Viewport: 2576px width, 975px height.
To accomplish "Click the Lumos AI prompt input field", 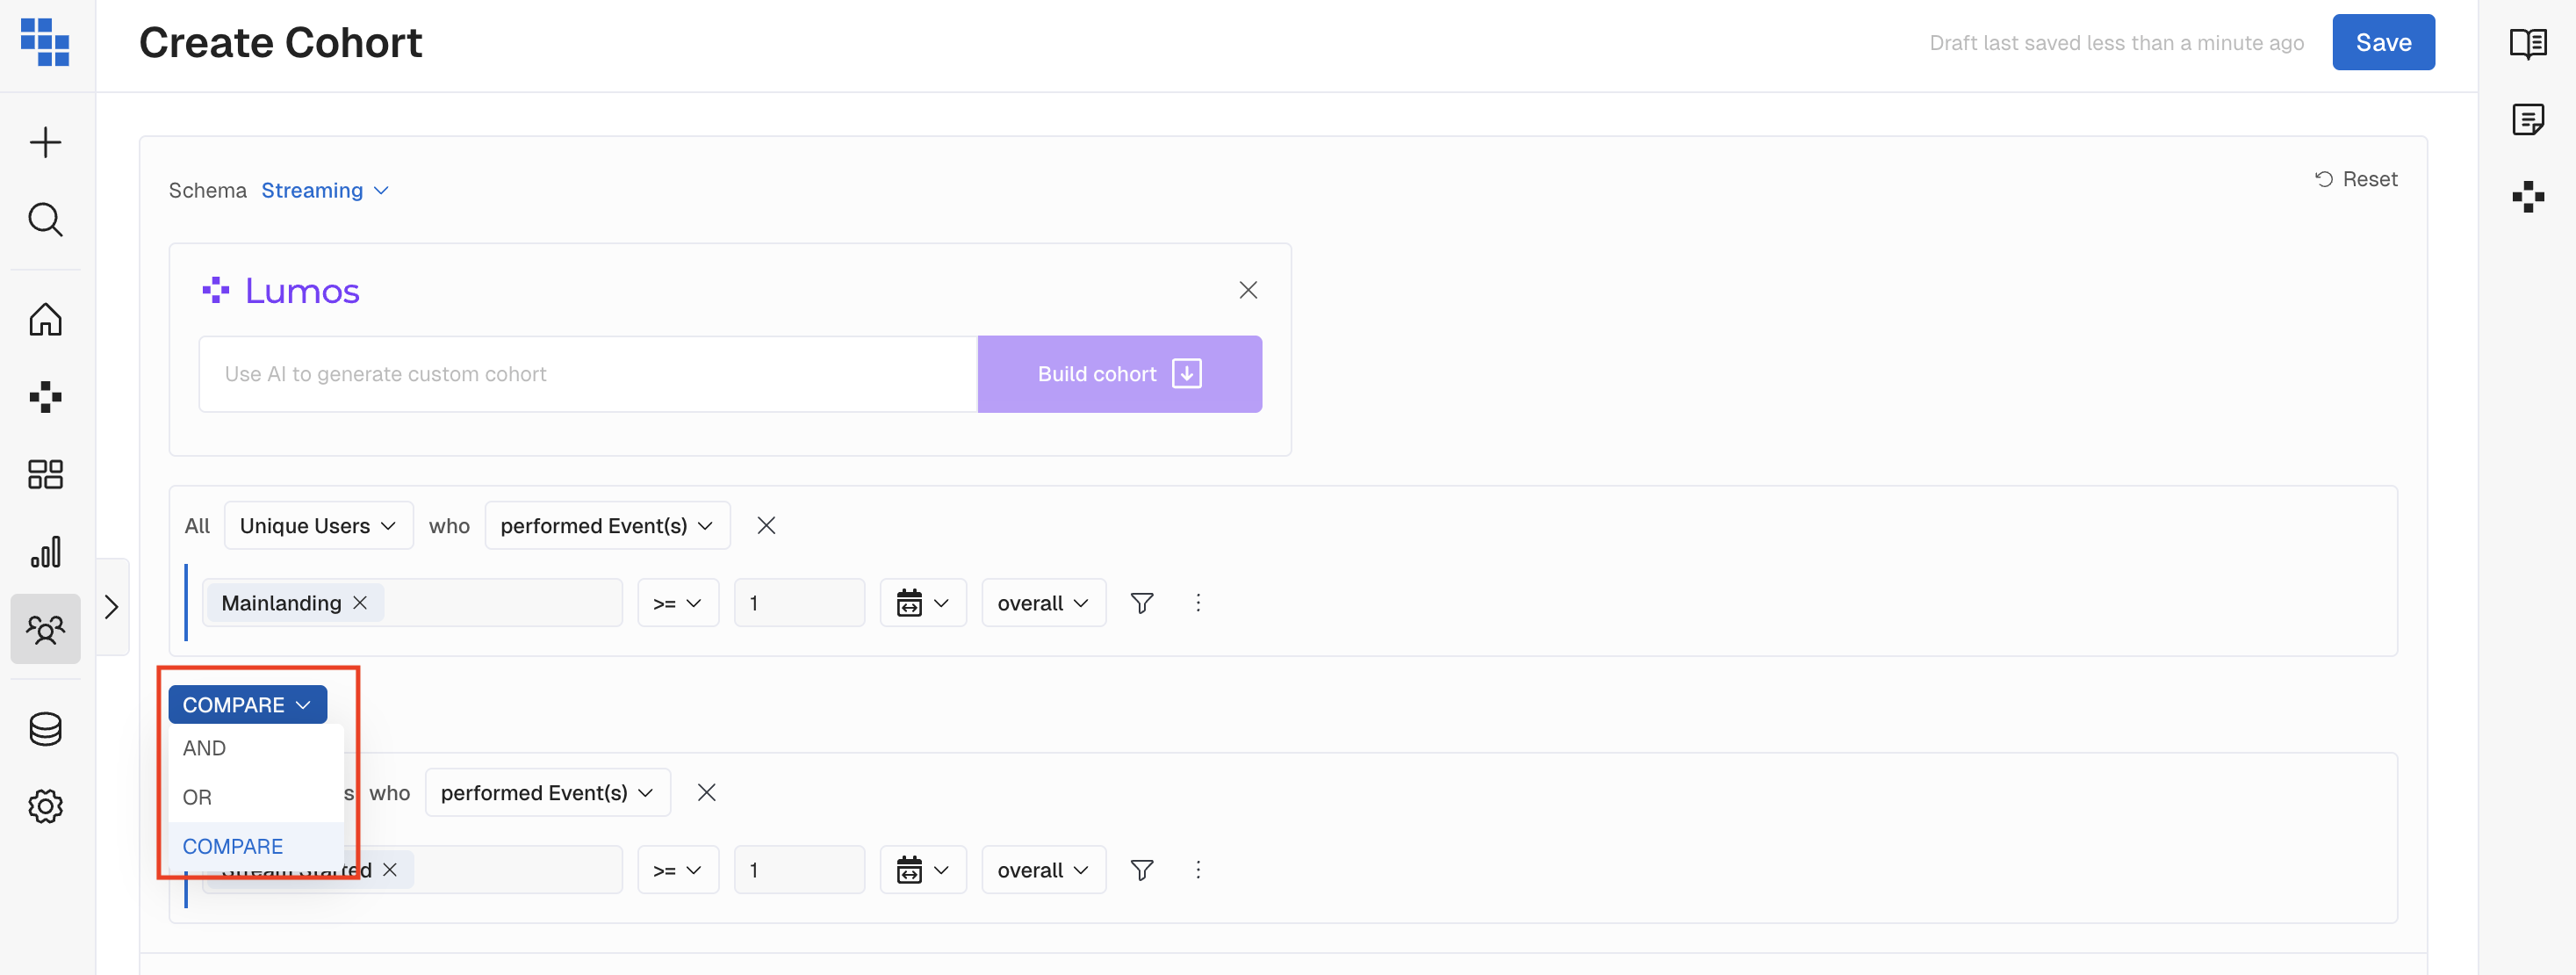I will pos(587,374).
